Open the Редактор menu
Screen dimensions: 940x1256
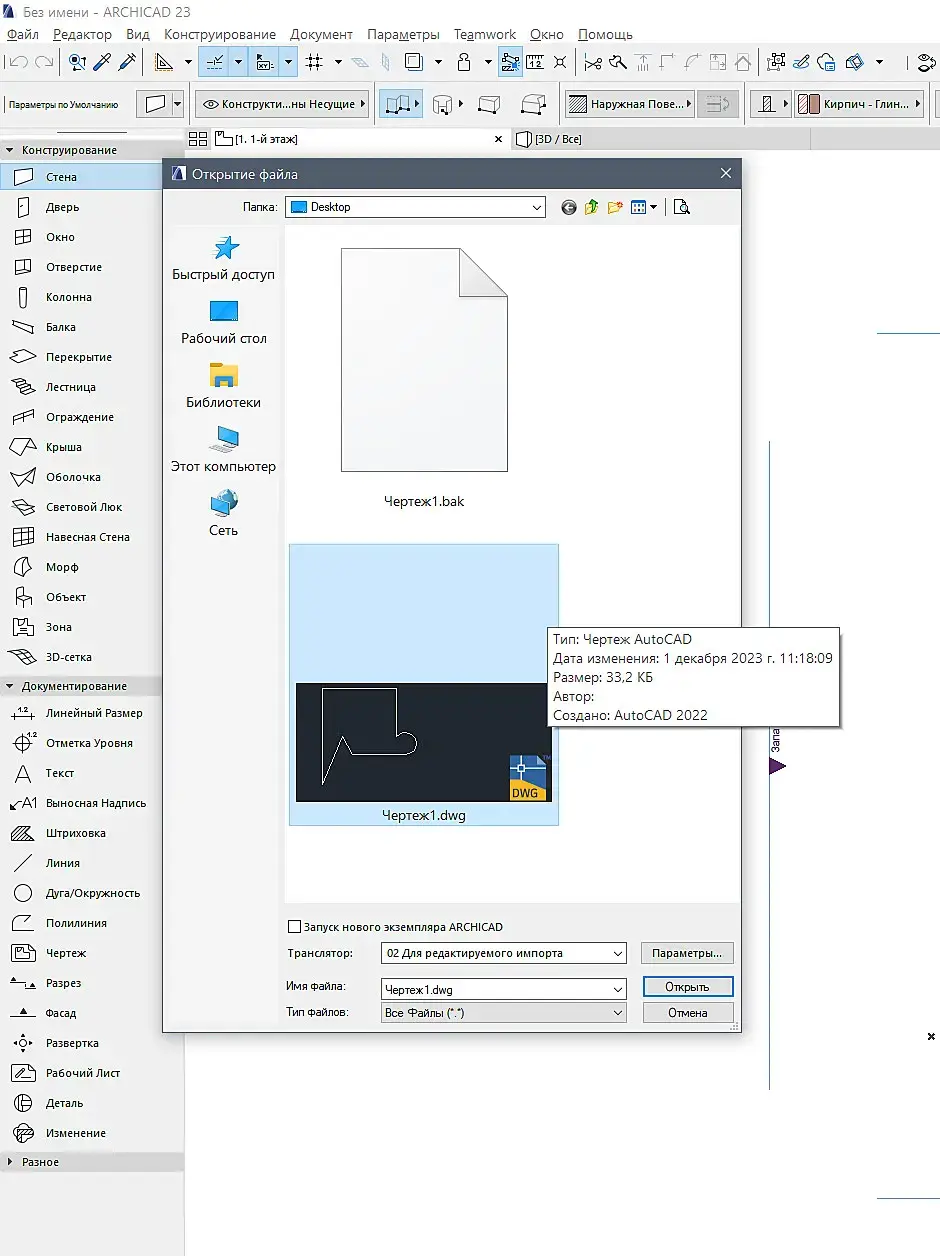pos(82,34)
